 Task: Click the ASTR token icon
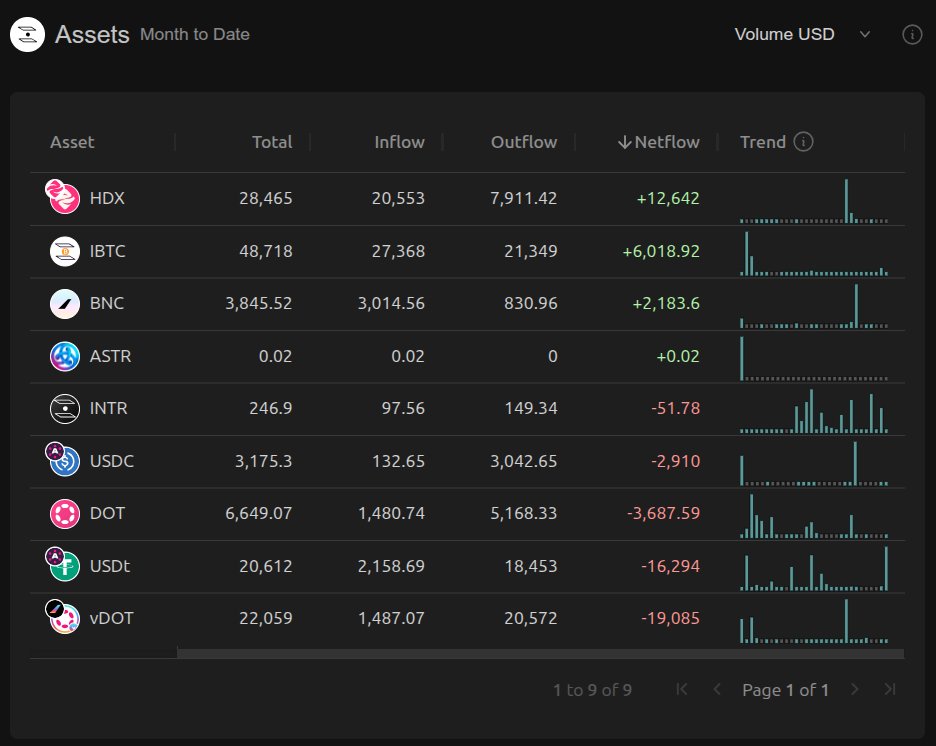(64, 356)
